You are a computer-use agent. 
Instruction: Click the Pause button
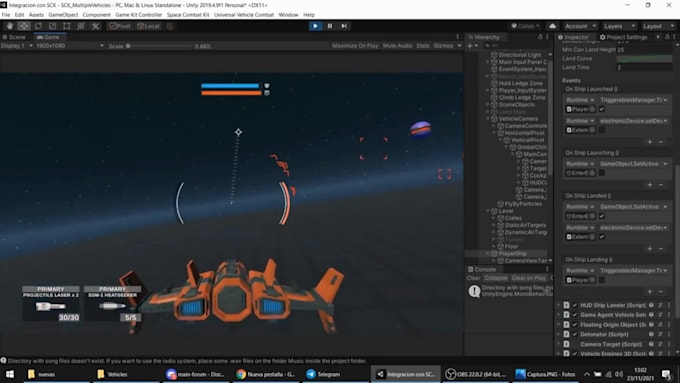click(x=330, y=26)
